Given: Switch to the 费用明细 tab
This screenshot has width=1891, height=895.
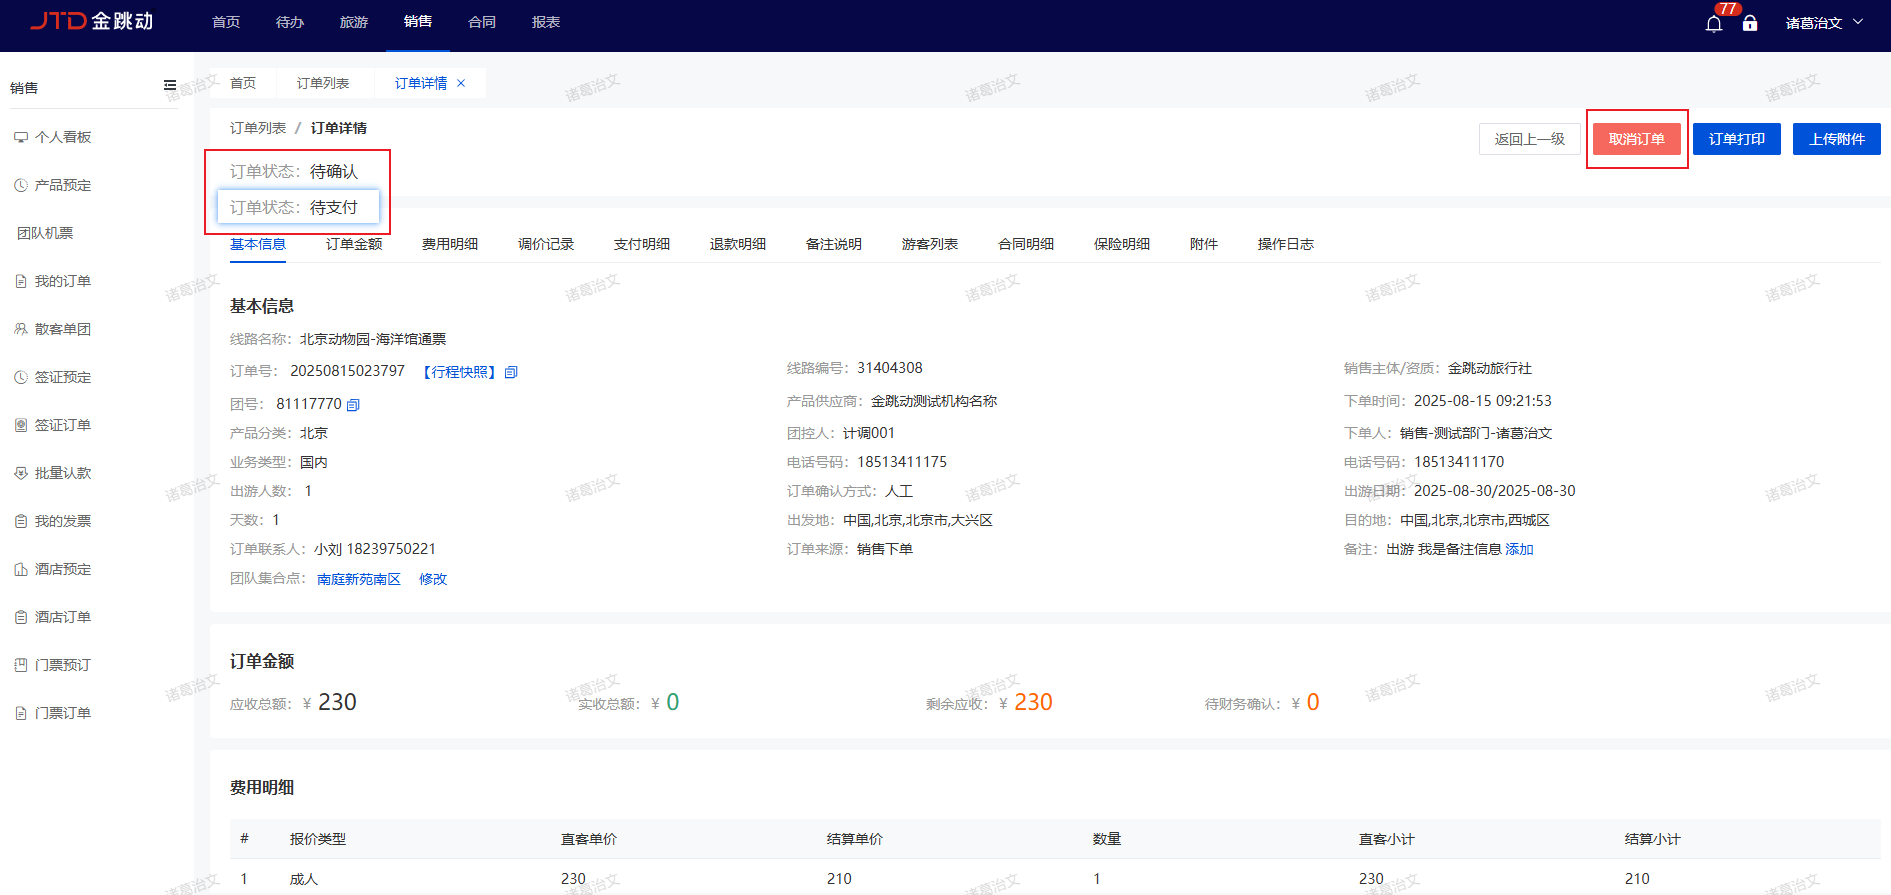Looking at the screenshot, I should pyautogui.click(x=449, y=244).
